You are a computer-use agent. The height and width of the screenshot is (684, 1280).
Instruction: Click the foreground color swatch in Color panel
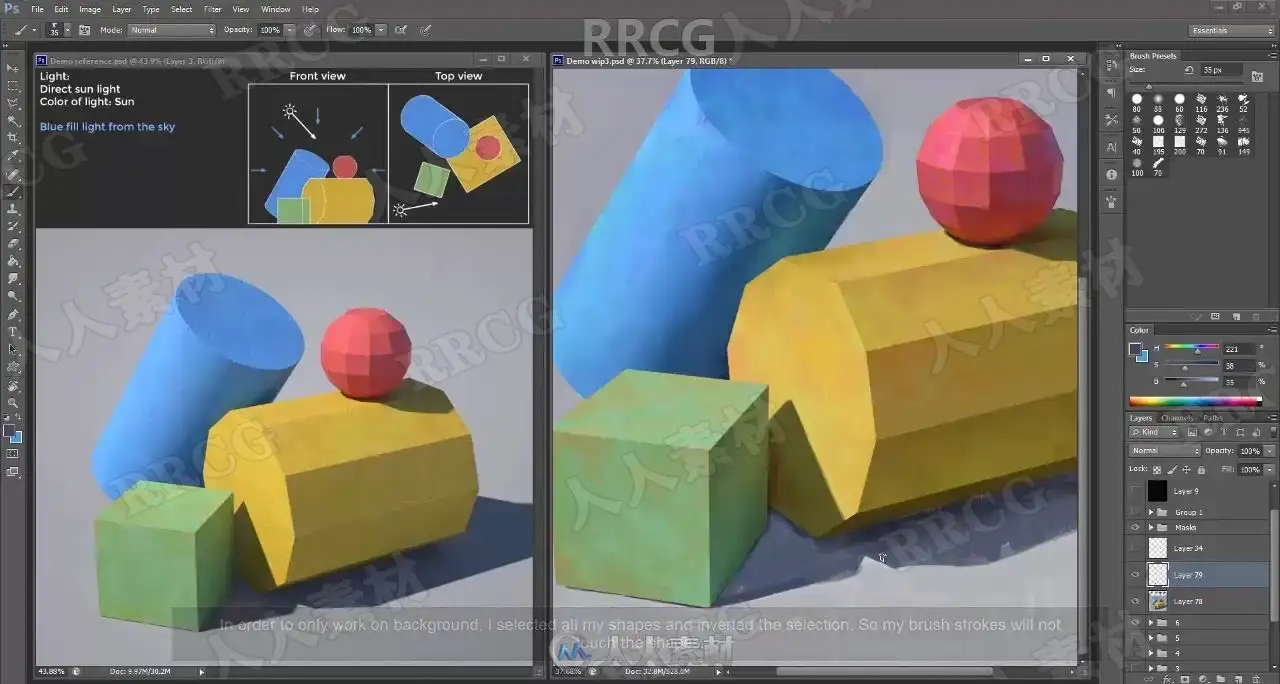click(1135, 349)
